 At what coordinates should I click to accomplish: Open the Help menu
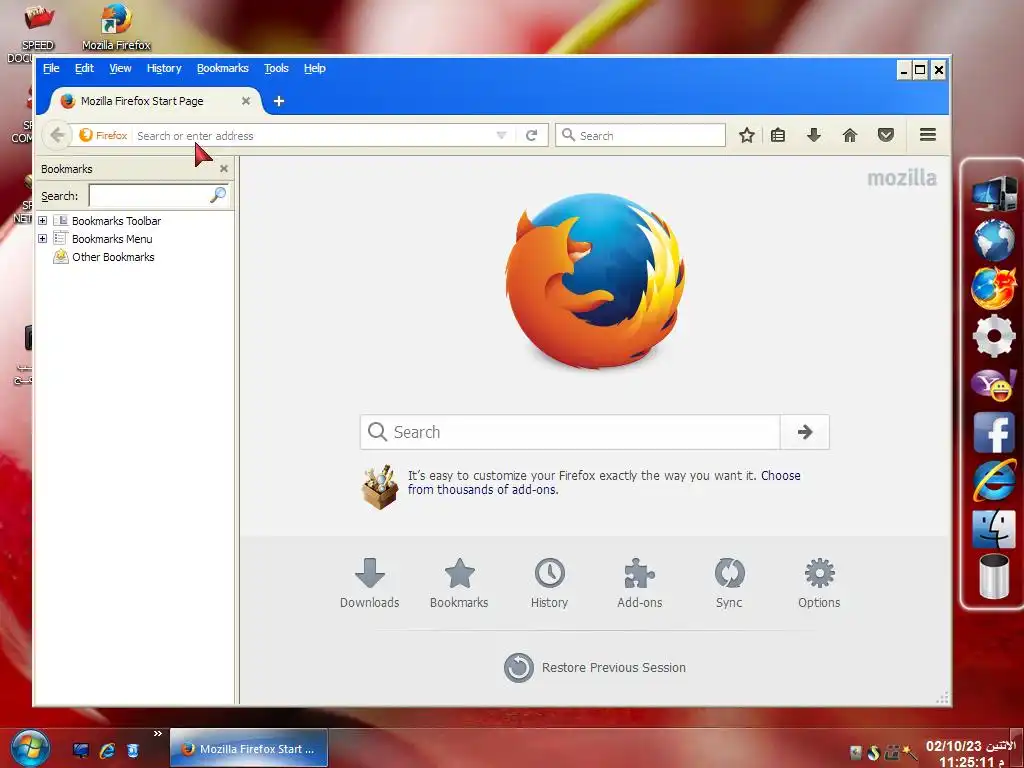(x=315, y=68)
